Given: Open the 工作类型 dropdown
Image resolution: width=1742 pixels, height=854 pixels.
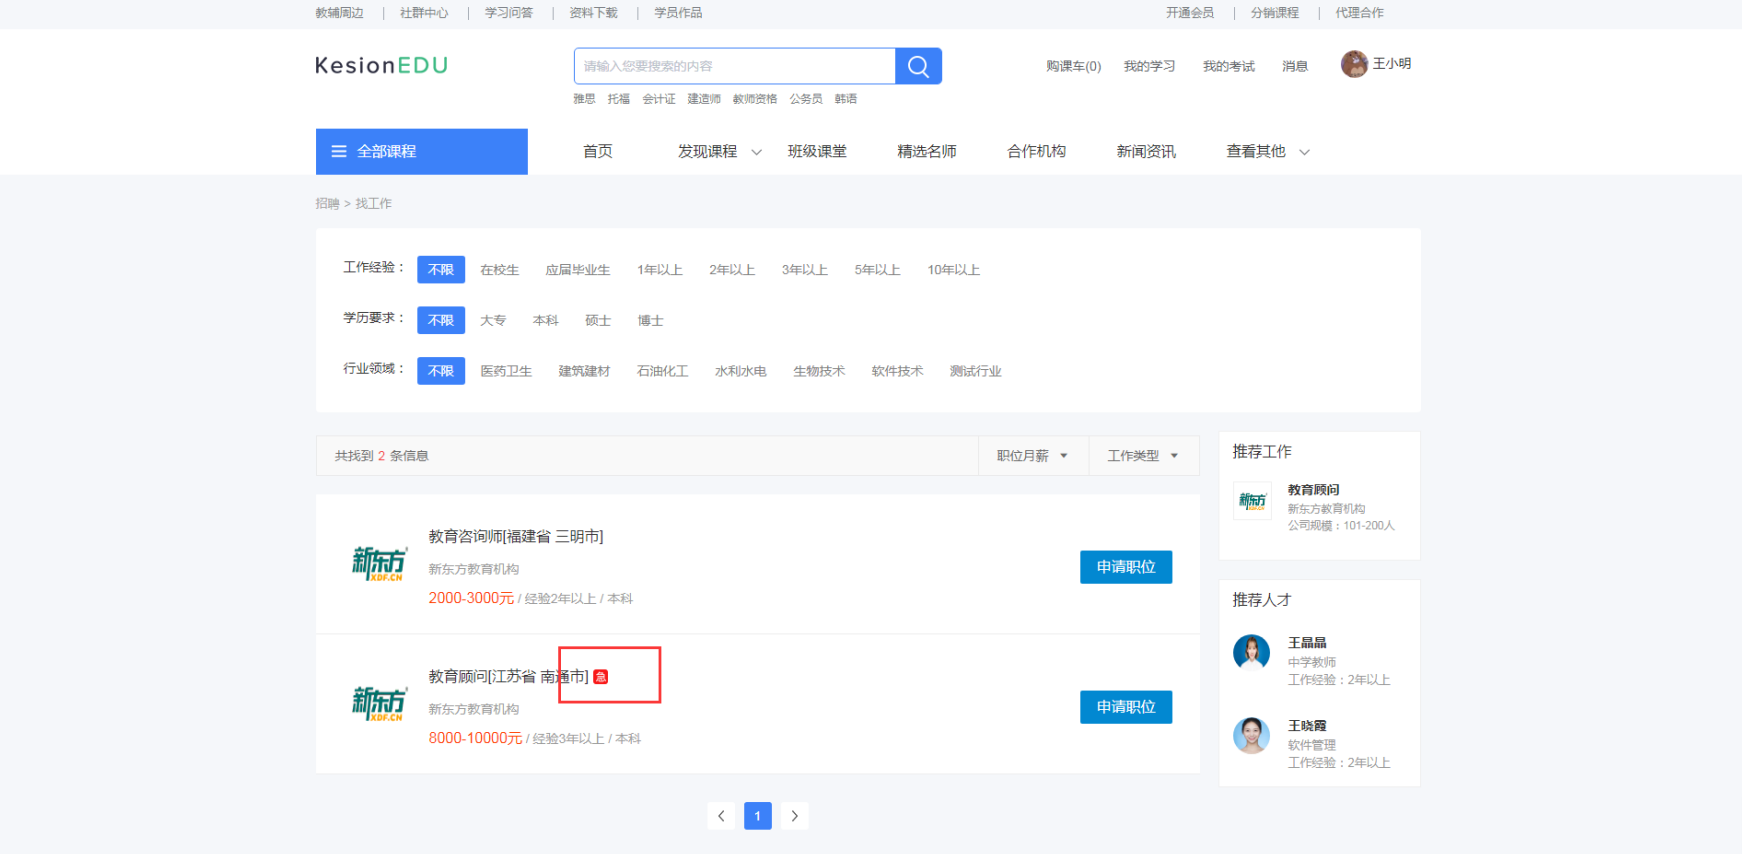Looking at the screenshot, I should [x=1142, y=456].
